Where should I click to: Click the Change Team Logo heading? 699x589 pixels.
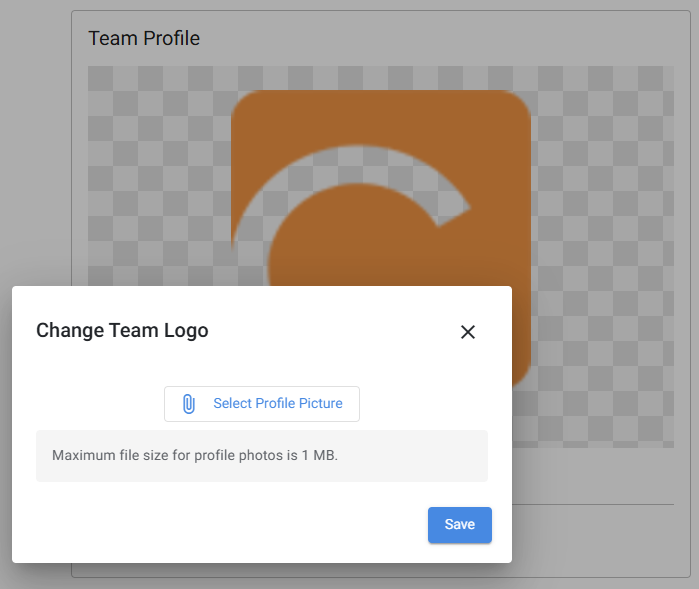coord(122,330)
